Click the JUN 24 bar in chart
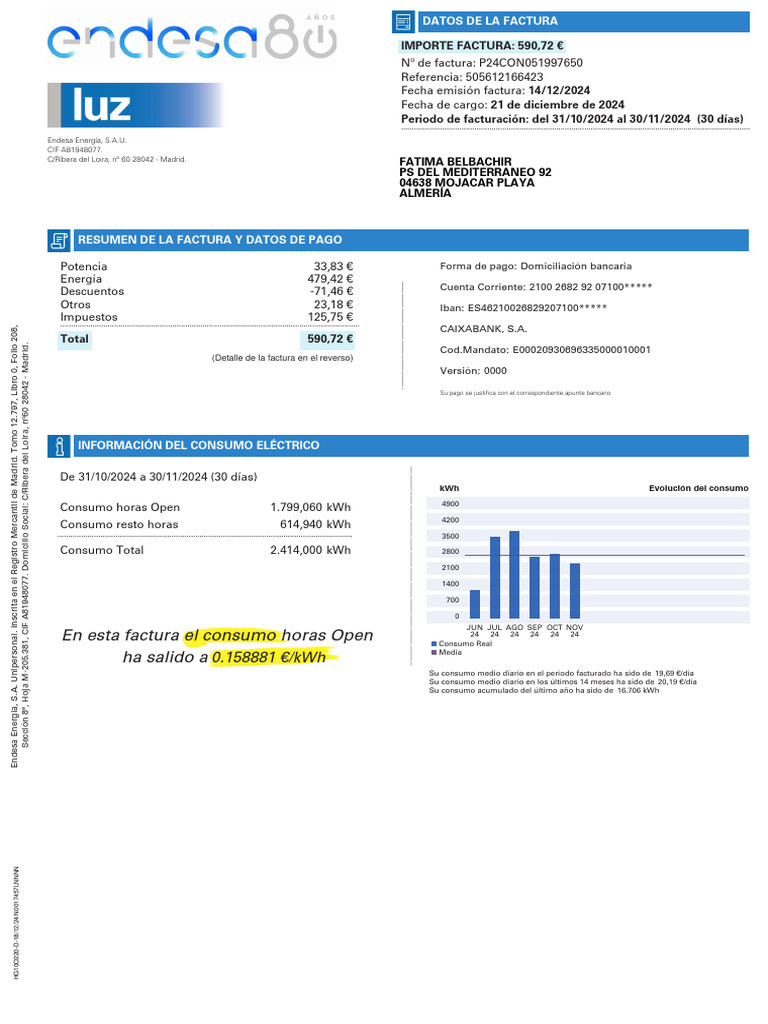Image resolution: width=768 pixels, height=1024 pixels. pyautogui.click(x=475, y=605)
